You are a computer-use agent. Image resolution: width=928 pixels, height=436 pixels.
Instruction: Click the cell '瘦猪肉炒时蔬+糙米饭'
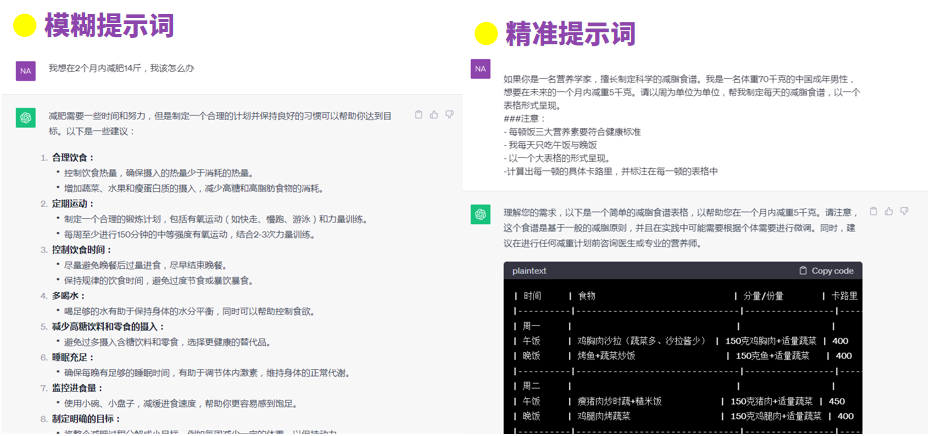click(620, 401)
